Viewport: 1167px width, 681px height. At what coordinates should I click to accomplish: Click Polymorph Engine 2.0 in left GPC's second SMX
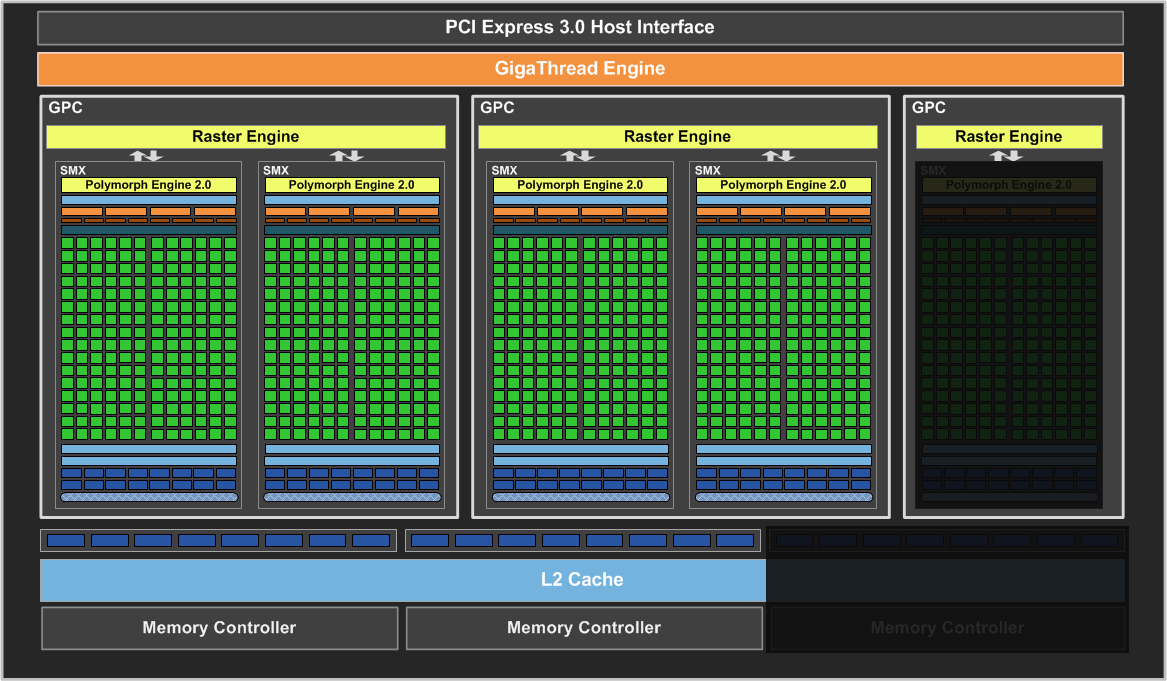coord(351,185)
